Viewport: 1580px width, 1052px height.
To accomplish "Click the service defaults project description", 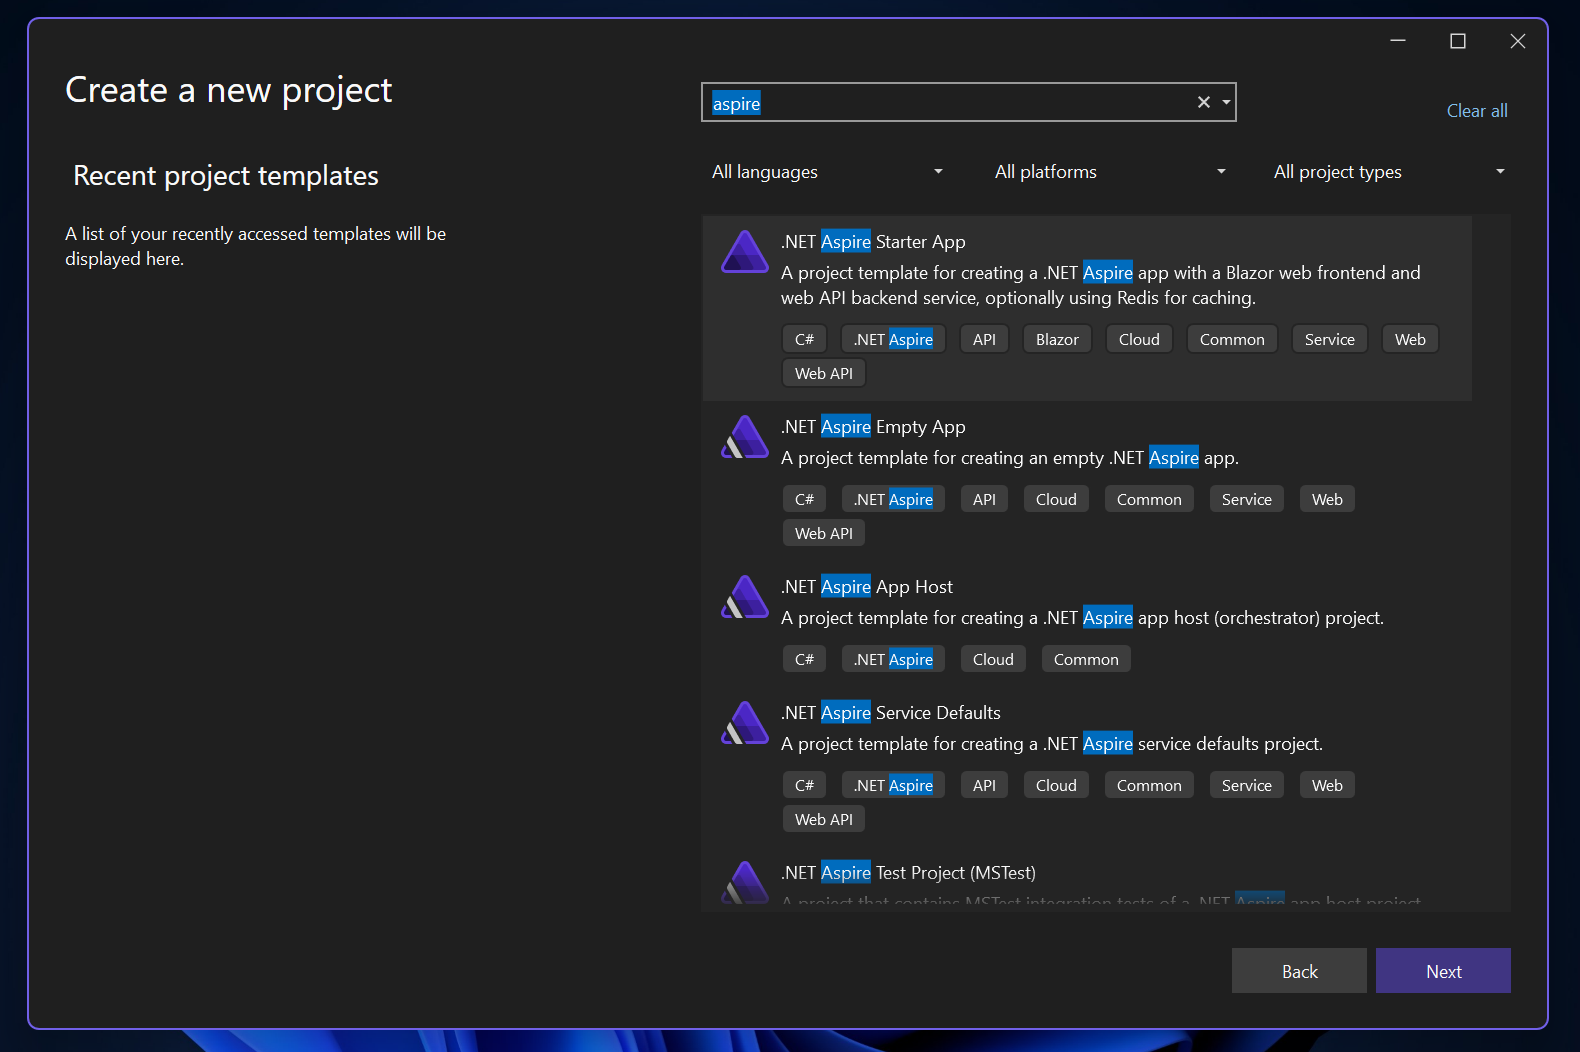I will (1052, 744).
